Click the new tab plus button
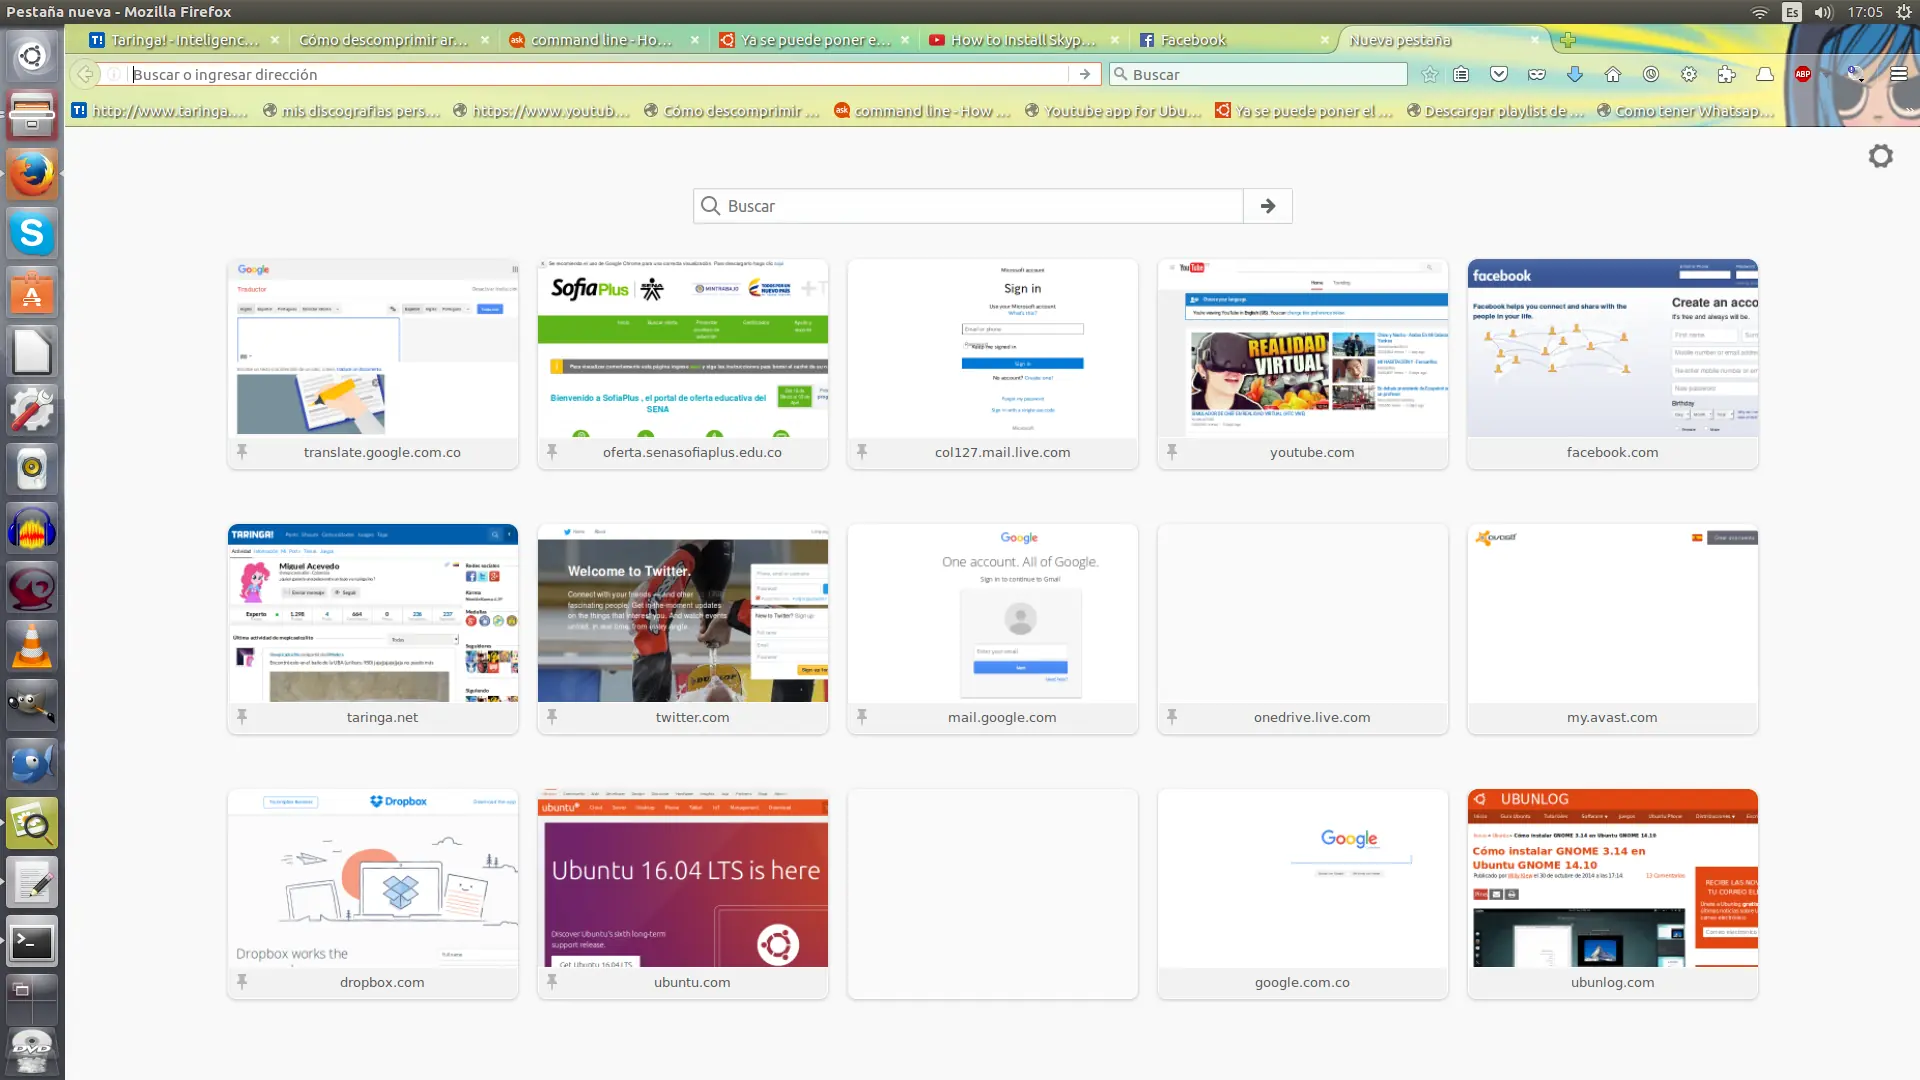This screenshot has height=1080, width=1920. coord(1567,40)
